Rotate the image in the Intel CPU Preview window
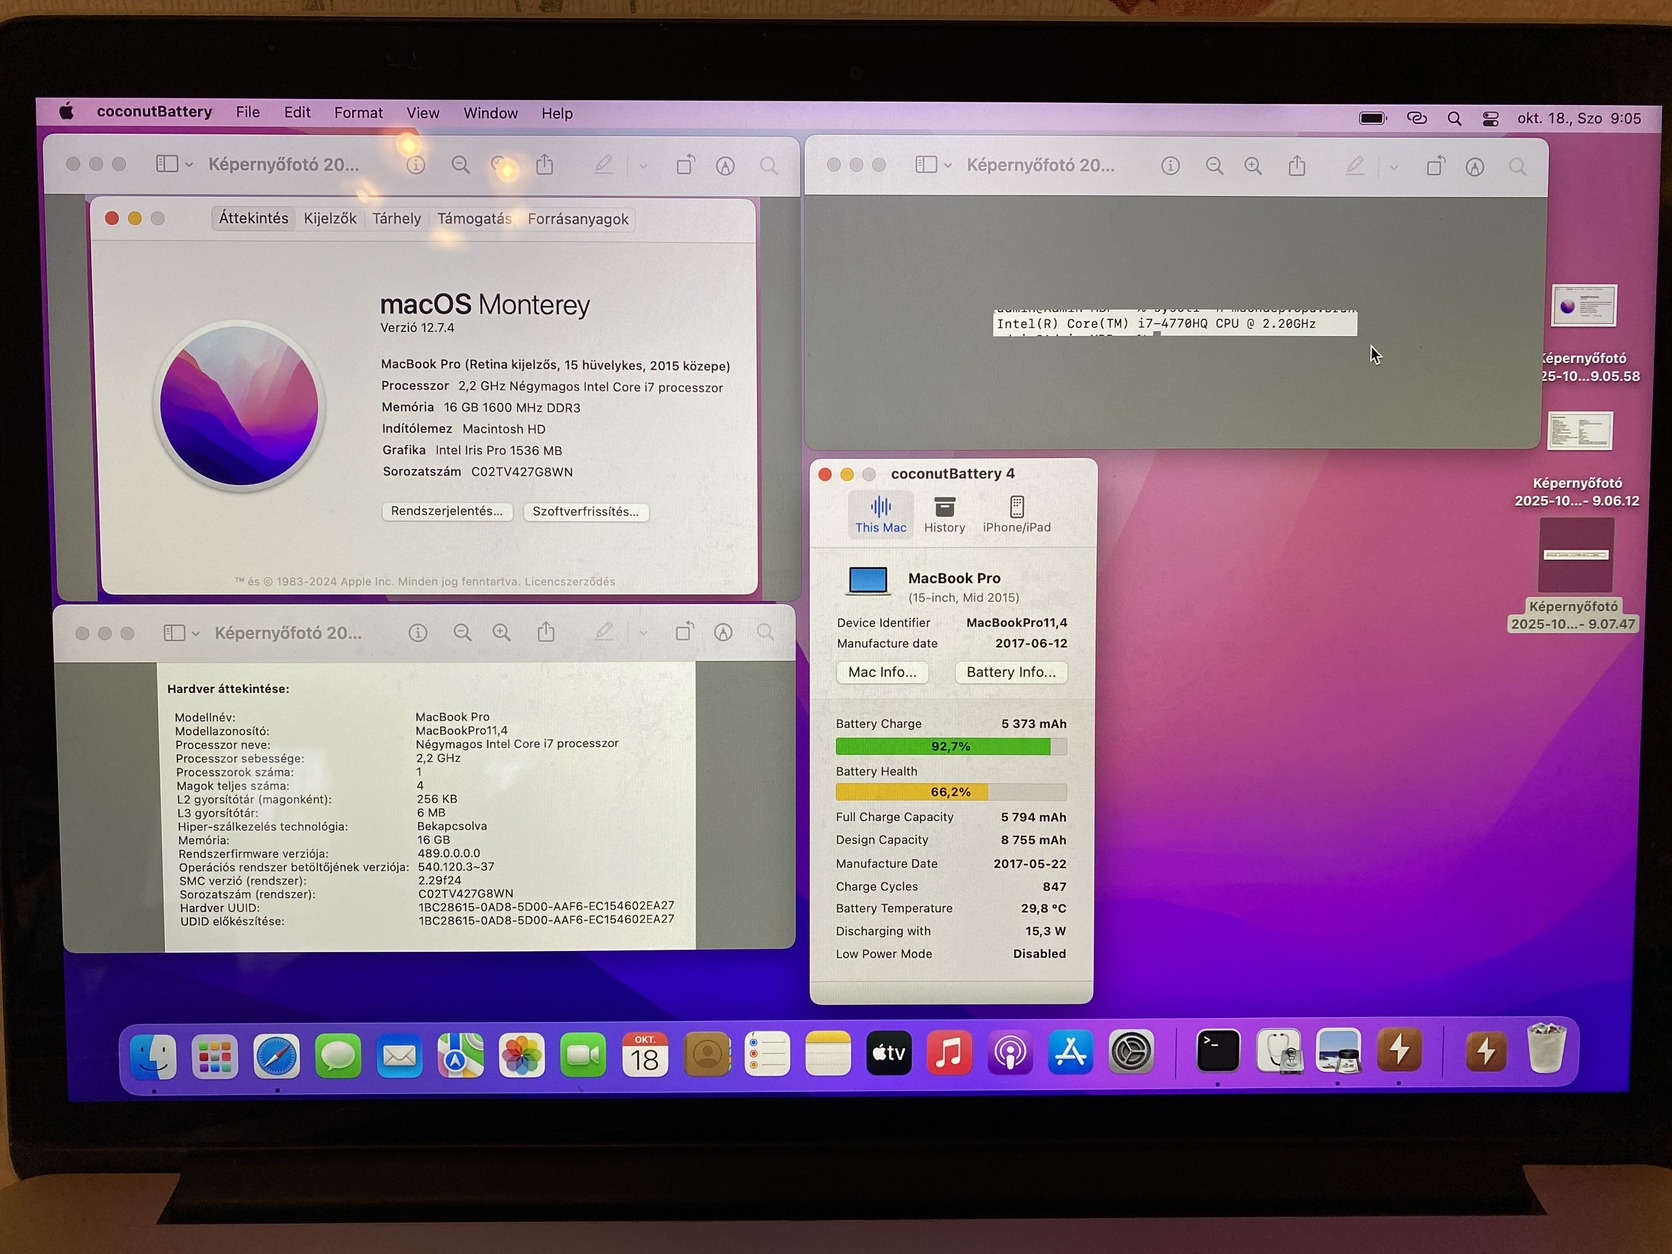The width and height of the screenshot is (1672, 1254). tap(1435, 166)
